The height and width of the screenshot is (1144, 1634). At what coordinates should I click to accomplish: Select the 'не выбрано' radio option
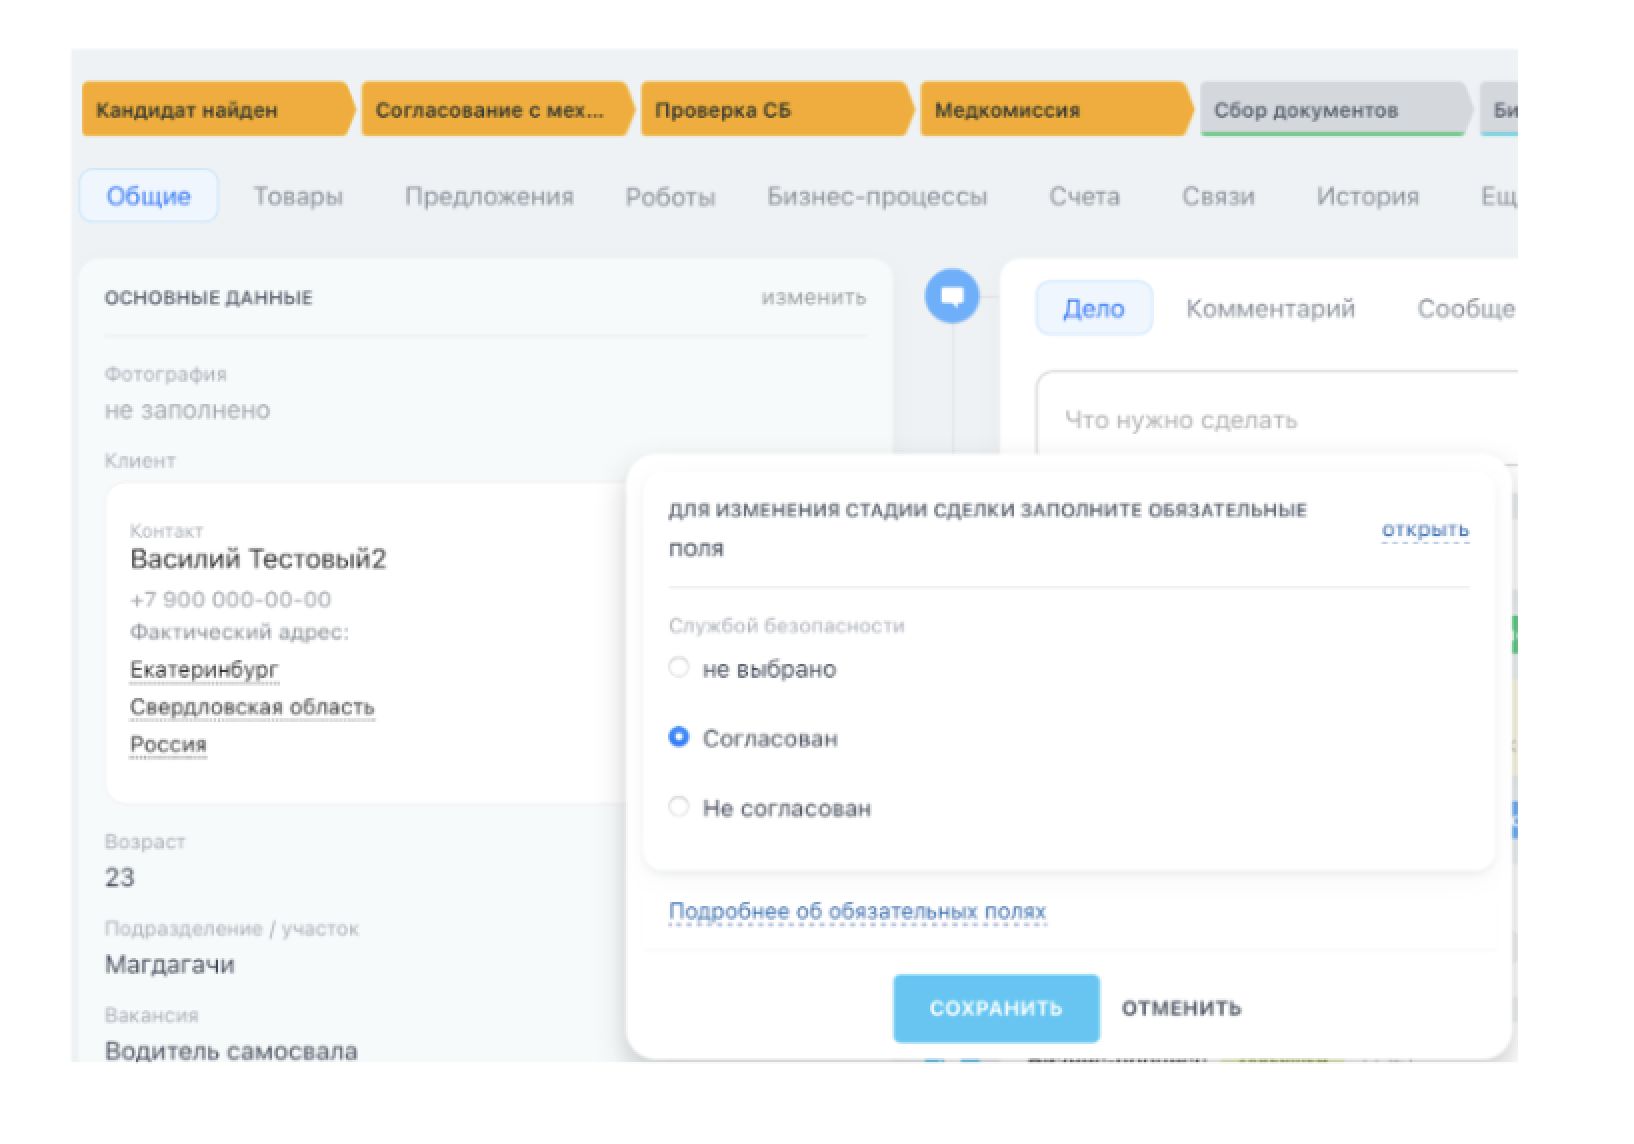[679, 668]
